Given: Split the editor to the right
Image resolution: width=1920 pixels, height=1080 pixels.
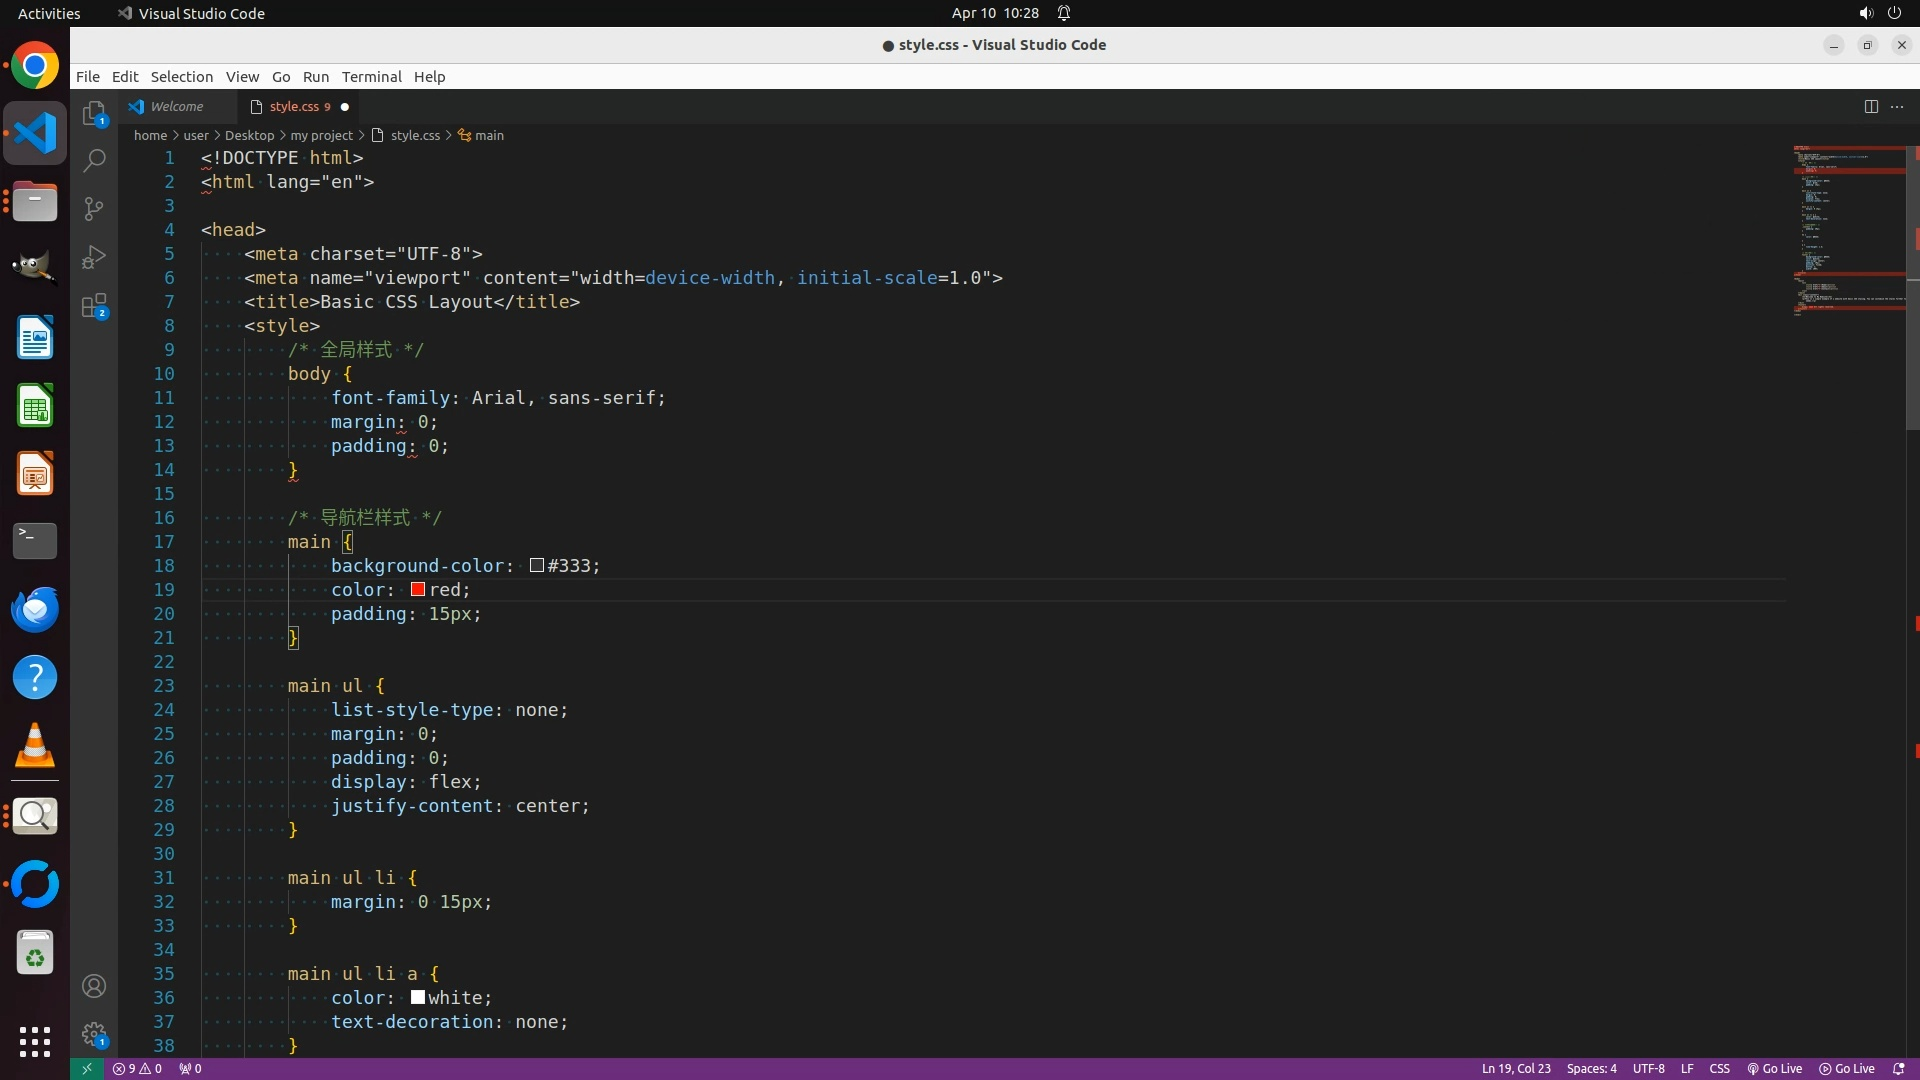Looking at the screenshot, I should [x=1871, y=106].
